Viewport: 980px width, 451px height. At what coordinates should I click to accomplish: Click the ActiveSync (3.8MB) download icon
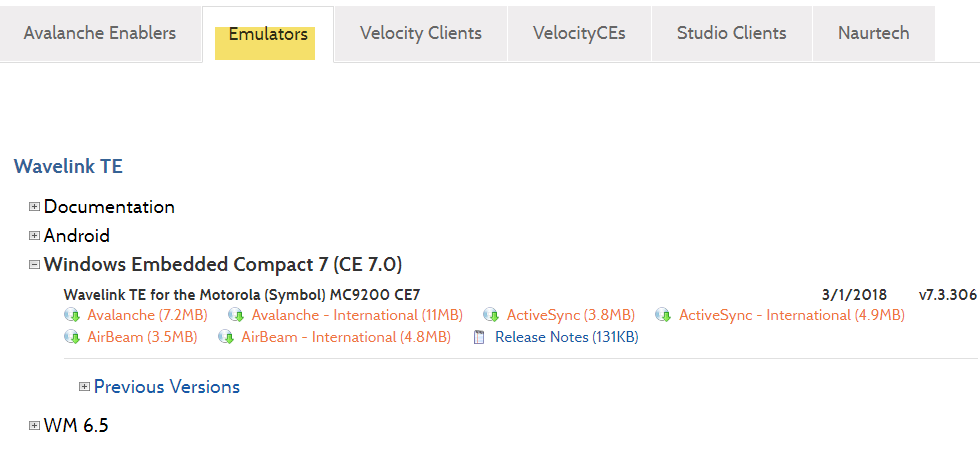(x=491, y=315)
